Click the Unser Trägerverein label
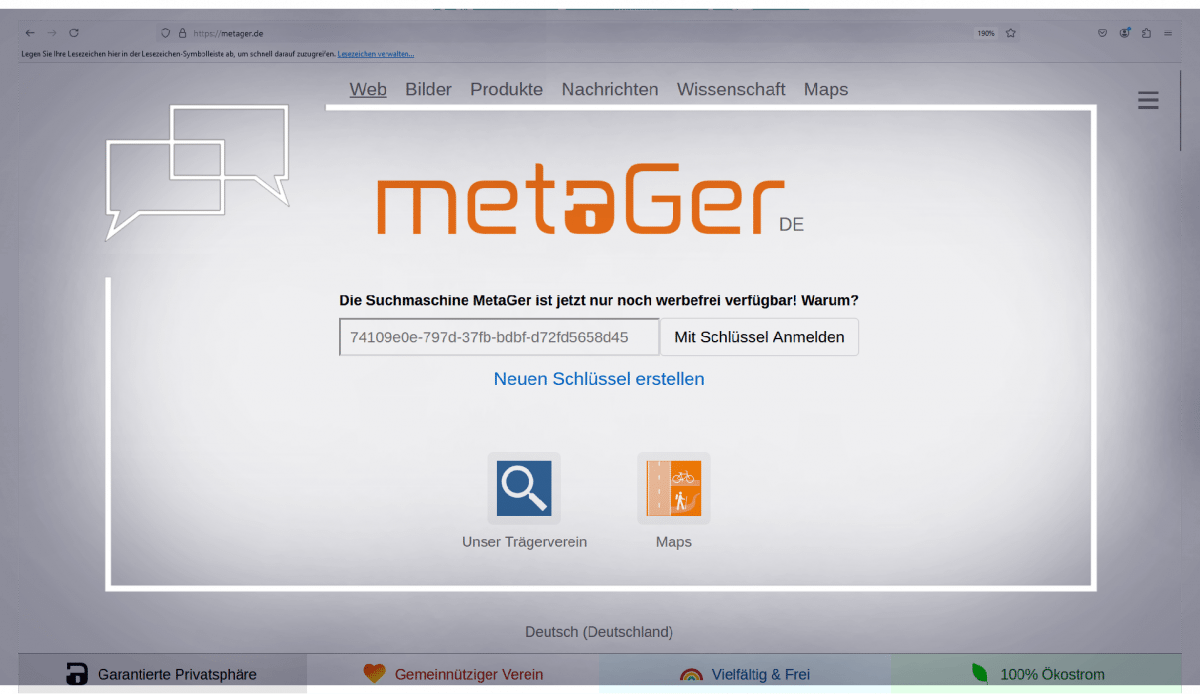Screen dimensions: 1200x694 point(524,542)
